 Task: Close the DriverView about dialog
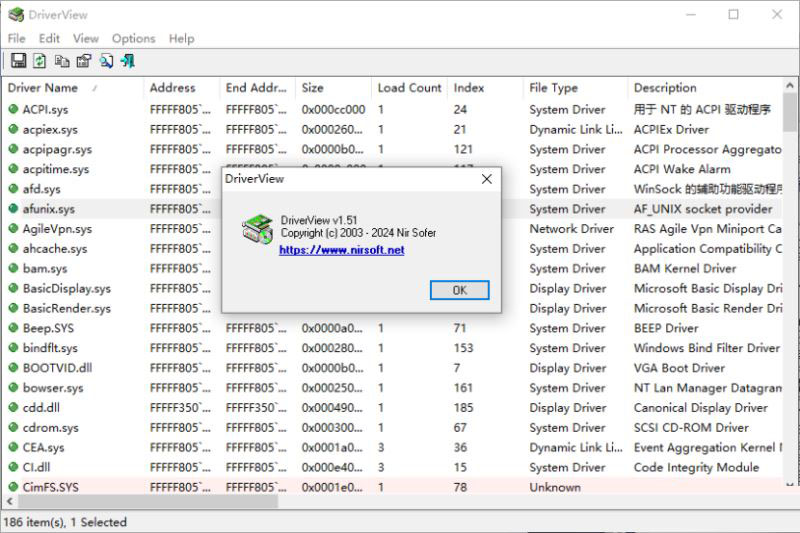coord(487,179)
